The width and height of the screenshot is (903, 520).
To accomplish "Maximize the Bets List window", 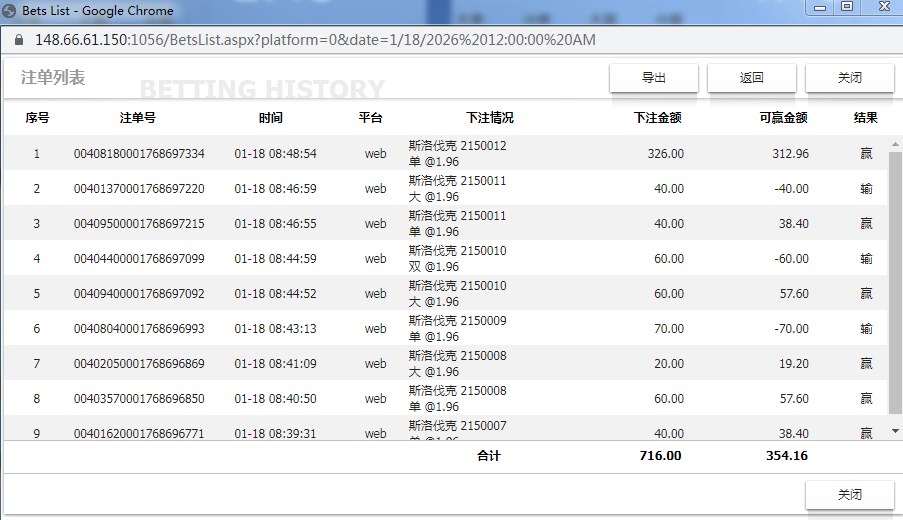I will pos(847,7).
